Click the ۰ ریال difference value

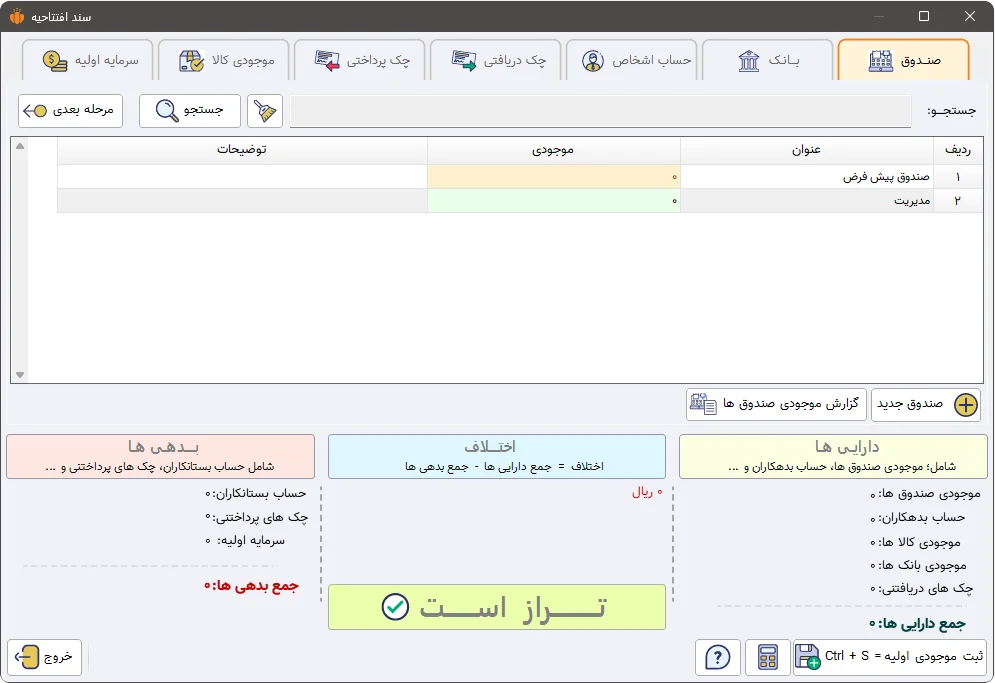tap(647, 492)
